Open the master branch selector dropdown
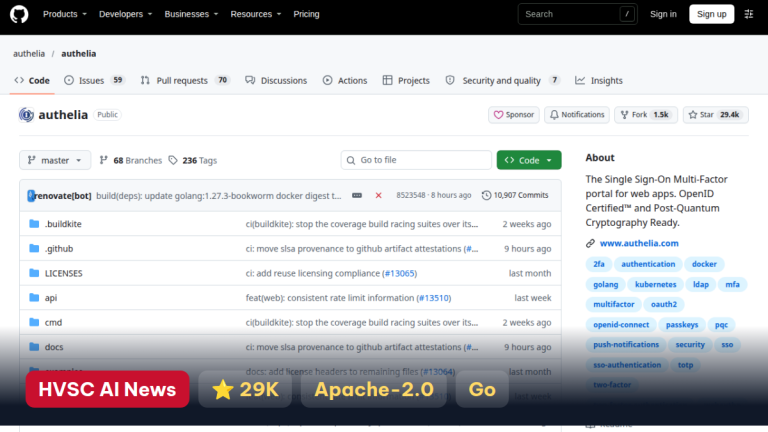 (55, 160)
